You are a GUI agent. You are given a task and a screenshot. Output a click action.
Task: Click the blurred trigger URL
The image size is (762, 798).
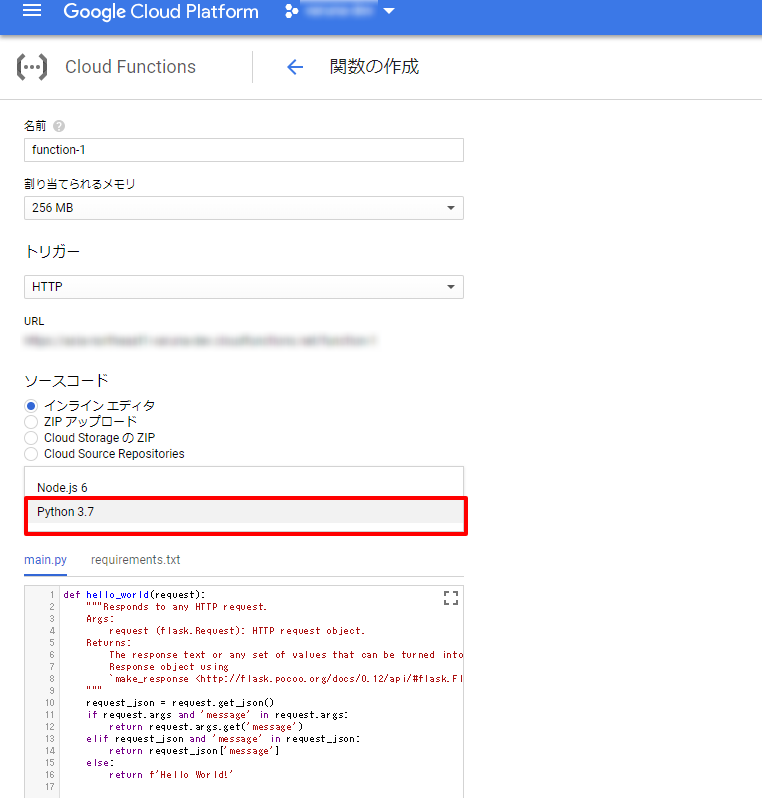tap(200, 340)
